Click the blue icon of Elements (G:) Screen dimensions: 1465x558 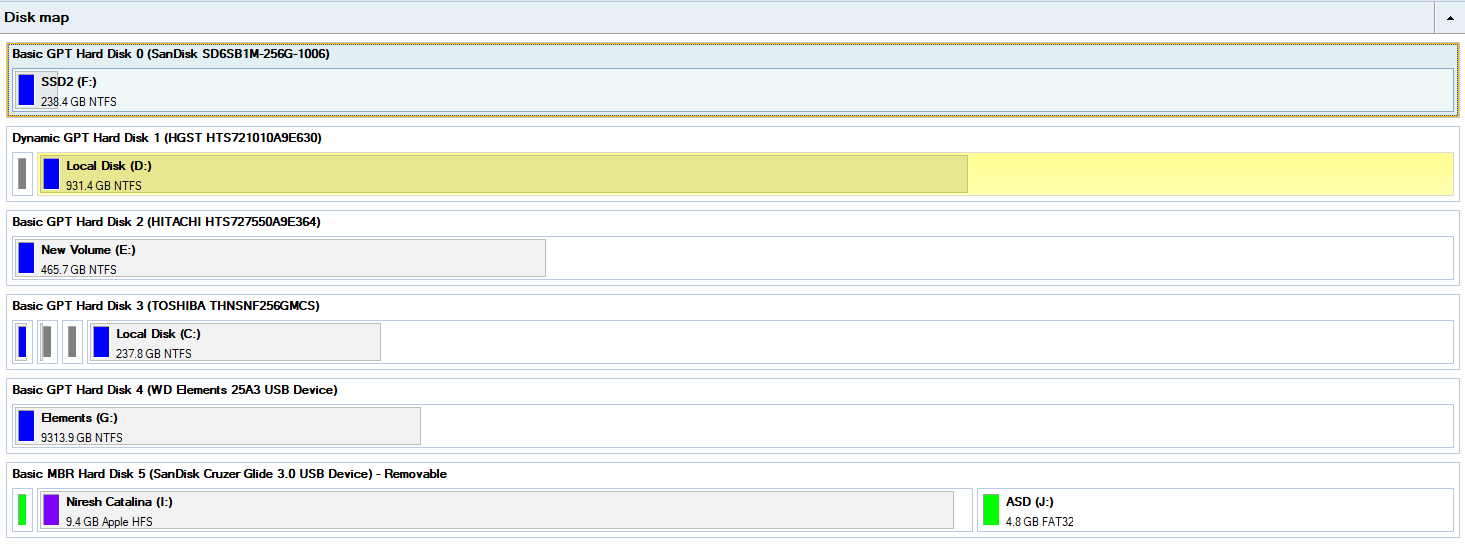[26, 426]
